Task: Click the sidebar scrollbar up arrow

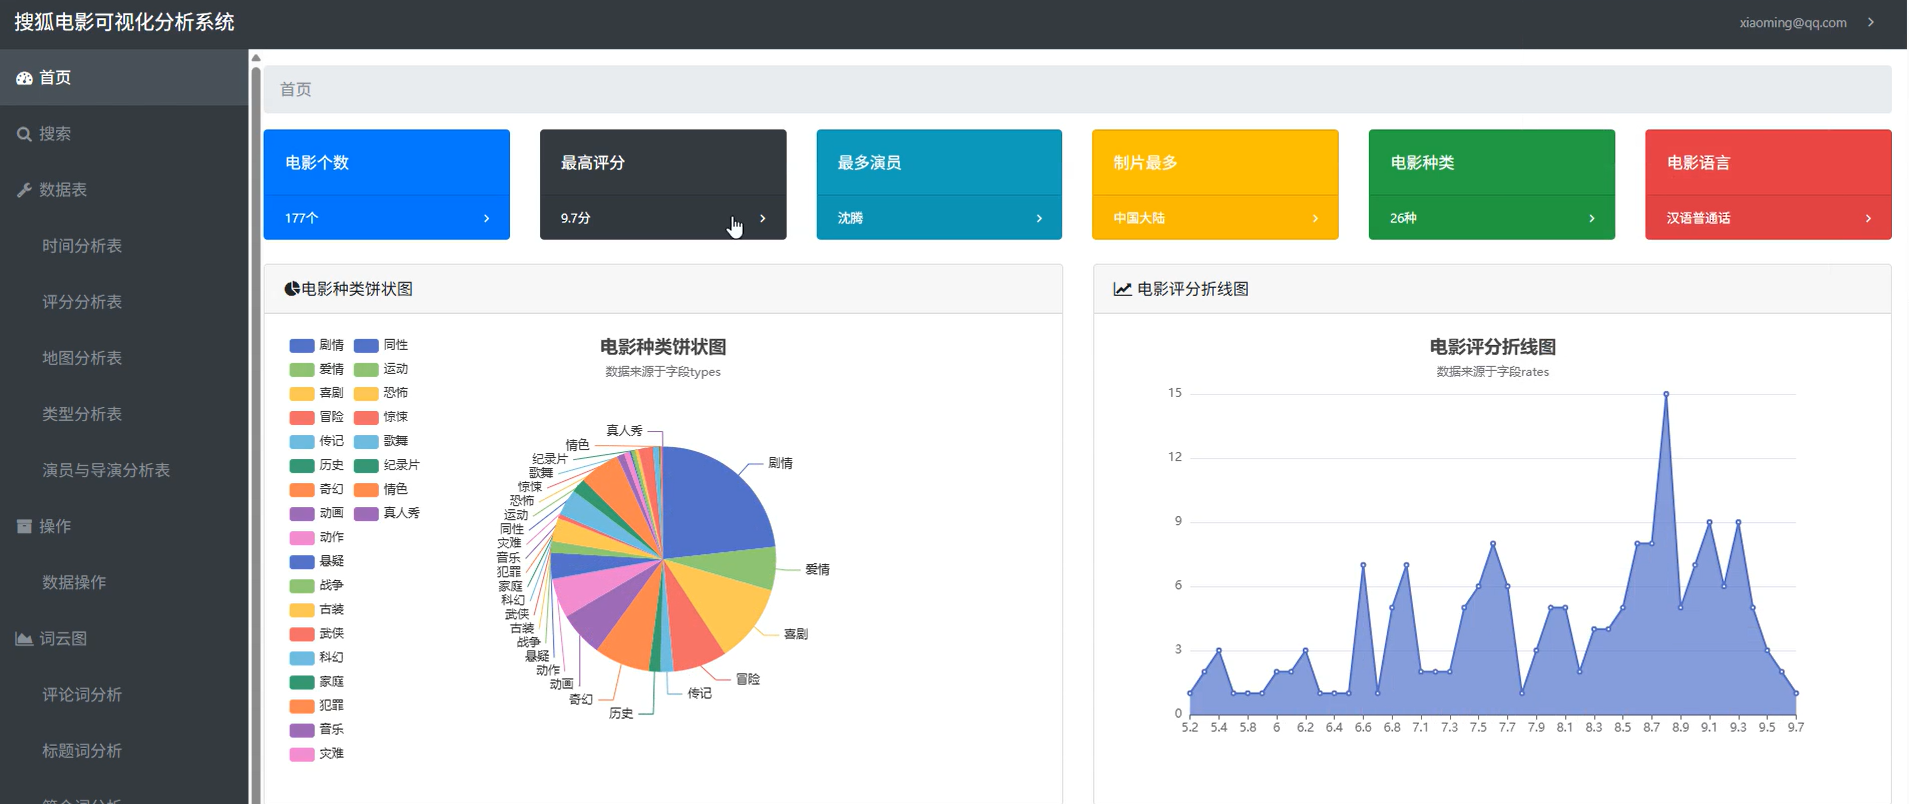Action: 256,57
